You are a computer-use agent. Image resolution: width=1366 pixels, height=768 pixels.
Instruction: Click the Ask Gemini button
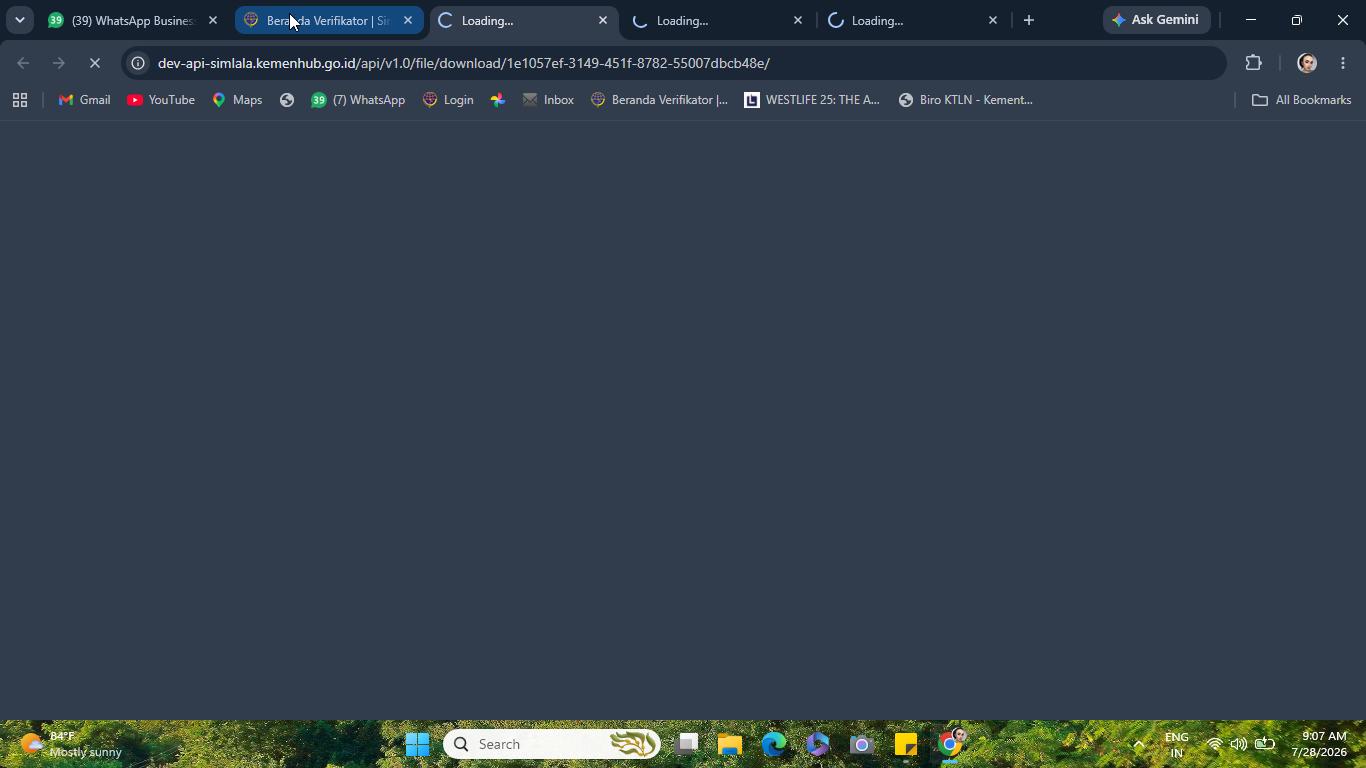tap(1156, 20)
